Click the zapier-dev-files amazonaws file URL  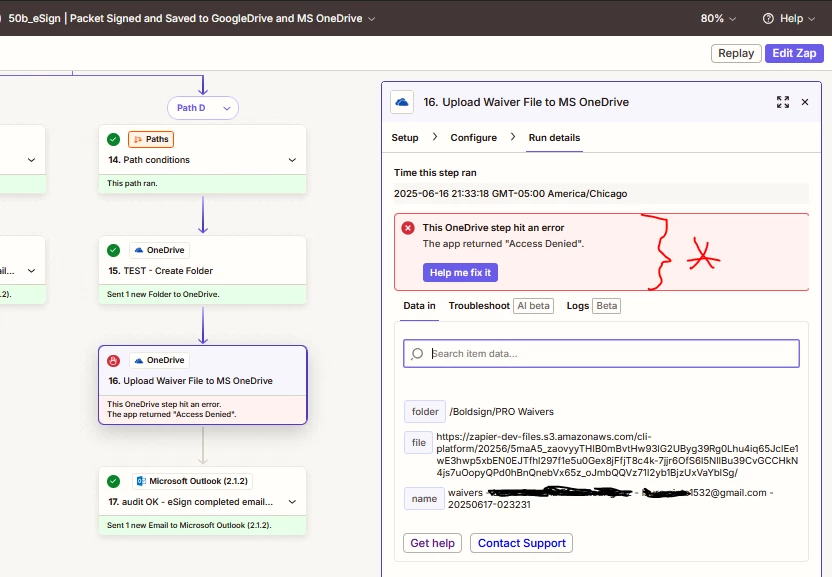pyautogui.click(x=617, y=454)
